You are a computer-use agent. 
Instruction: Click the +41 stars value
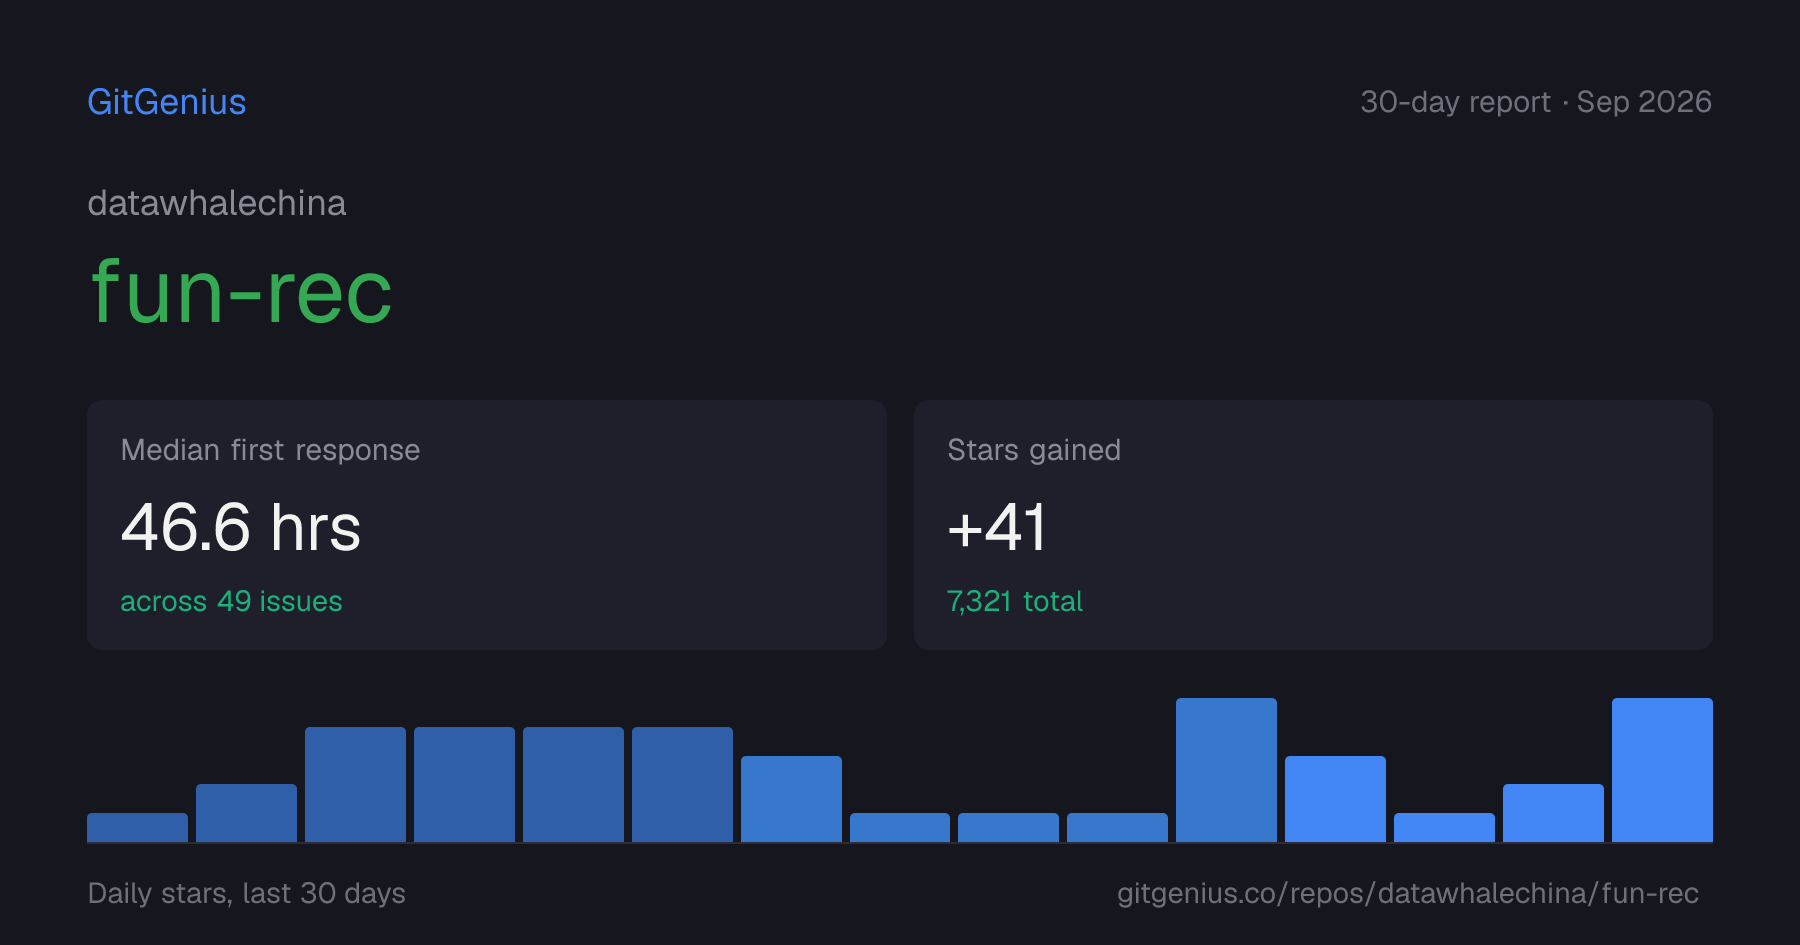coord(997,527)
